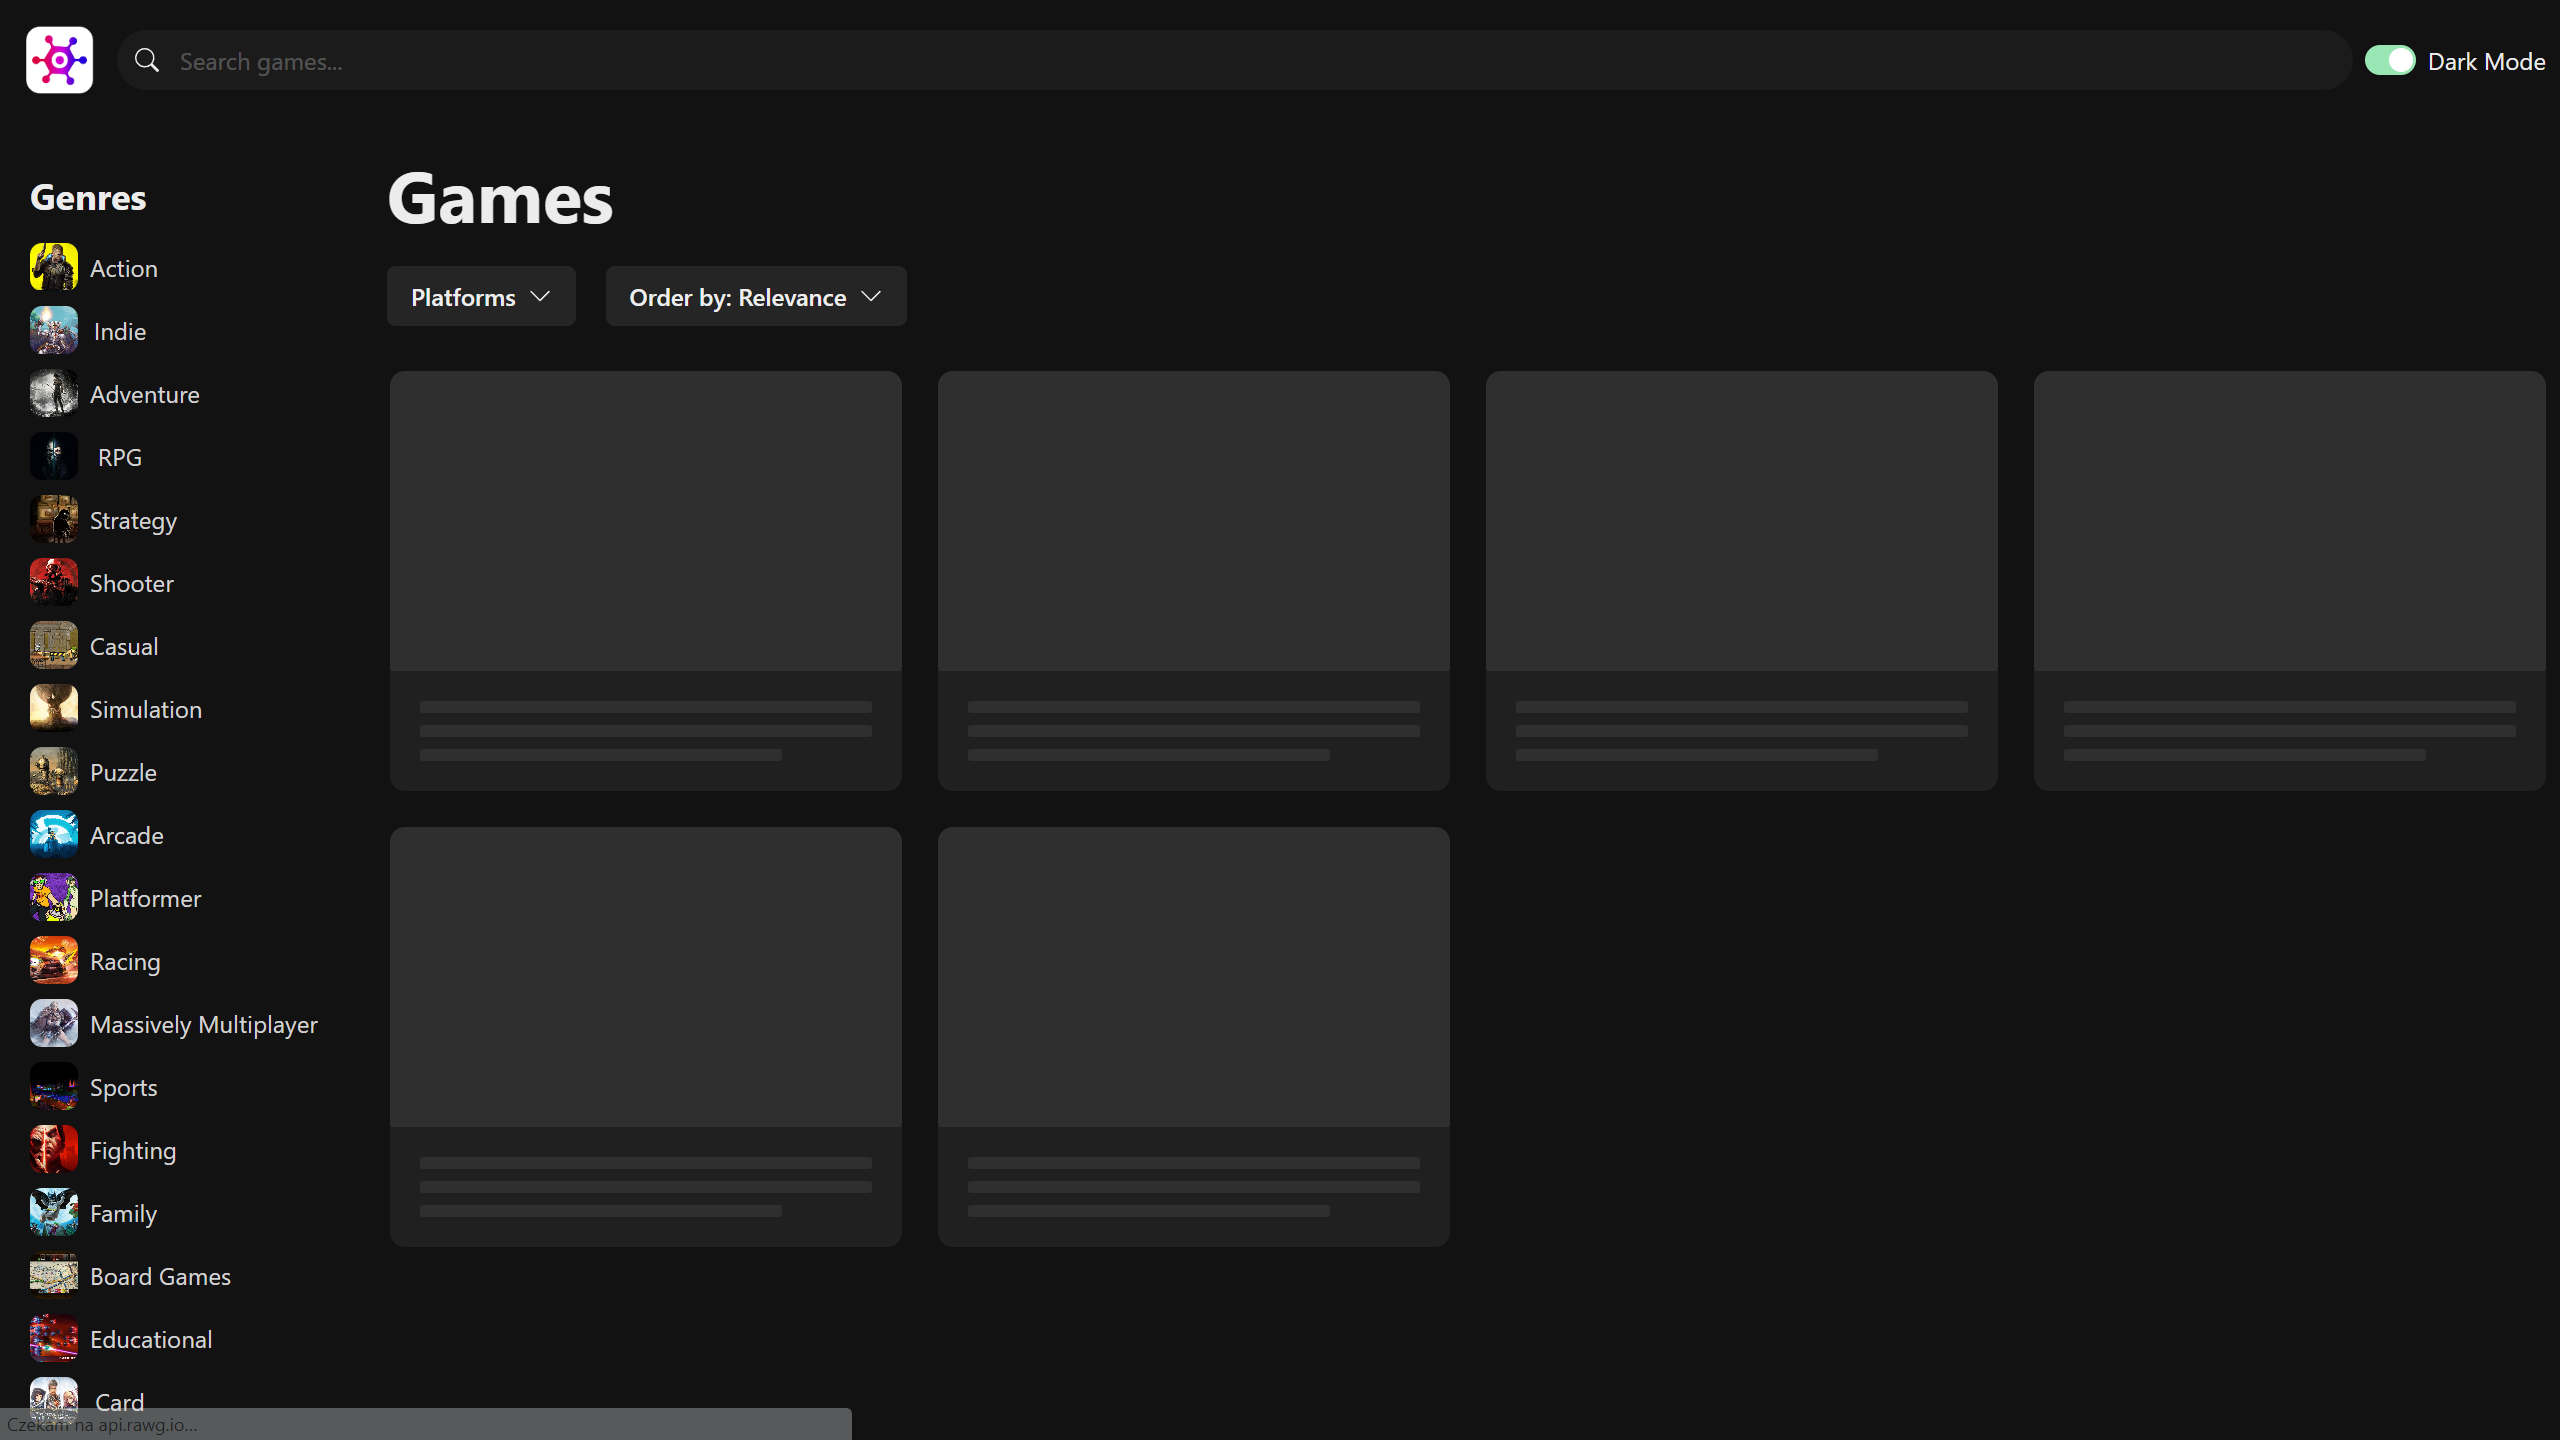The image size is (2560, 1440).
Task: Click the Arcade genre thumbnail icon
Action: pos(53,834)
